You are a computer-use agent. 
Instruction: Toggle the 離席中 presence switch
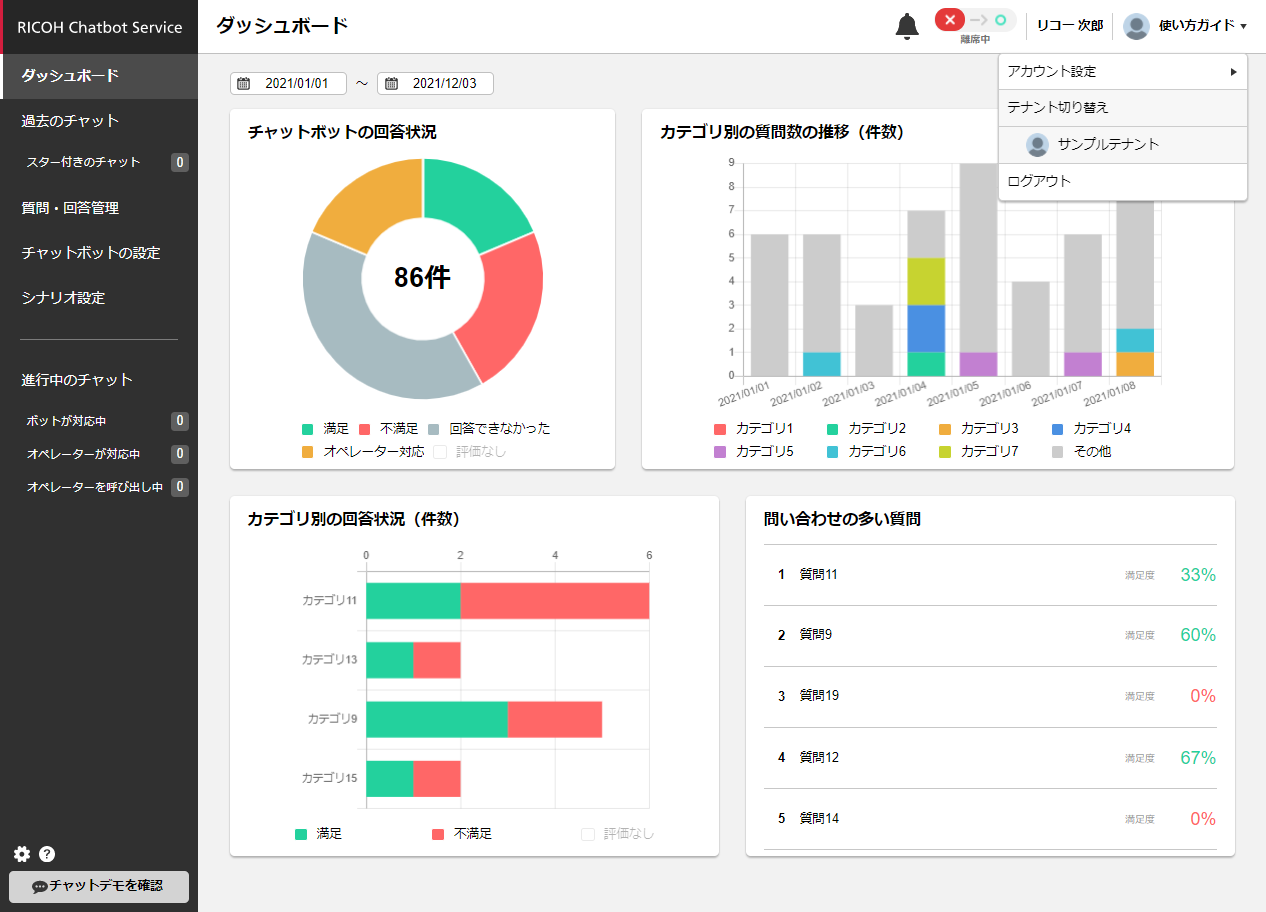pos(974,20)
